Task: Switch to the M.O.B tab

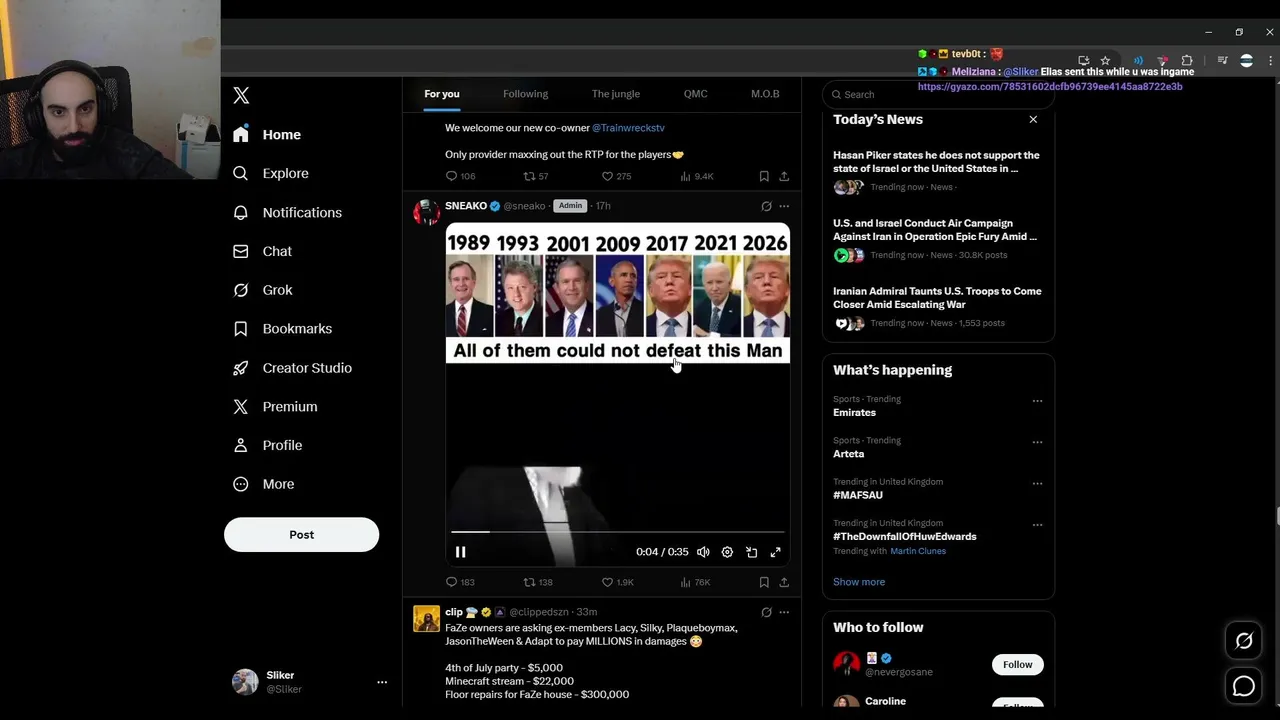Action: (765, 94)
